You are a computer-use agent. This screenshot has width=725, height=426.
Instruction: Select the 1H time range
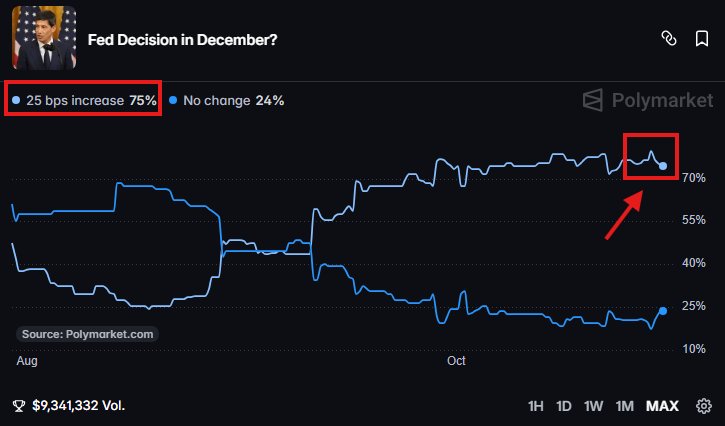tap(536, 406)
